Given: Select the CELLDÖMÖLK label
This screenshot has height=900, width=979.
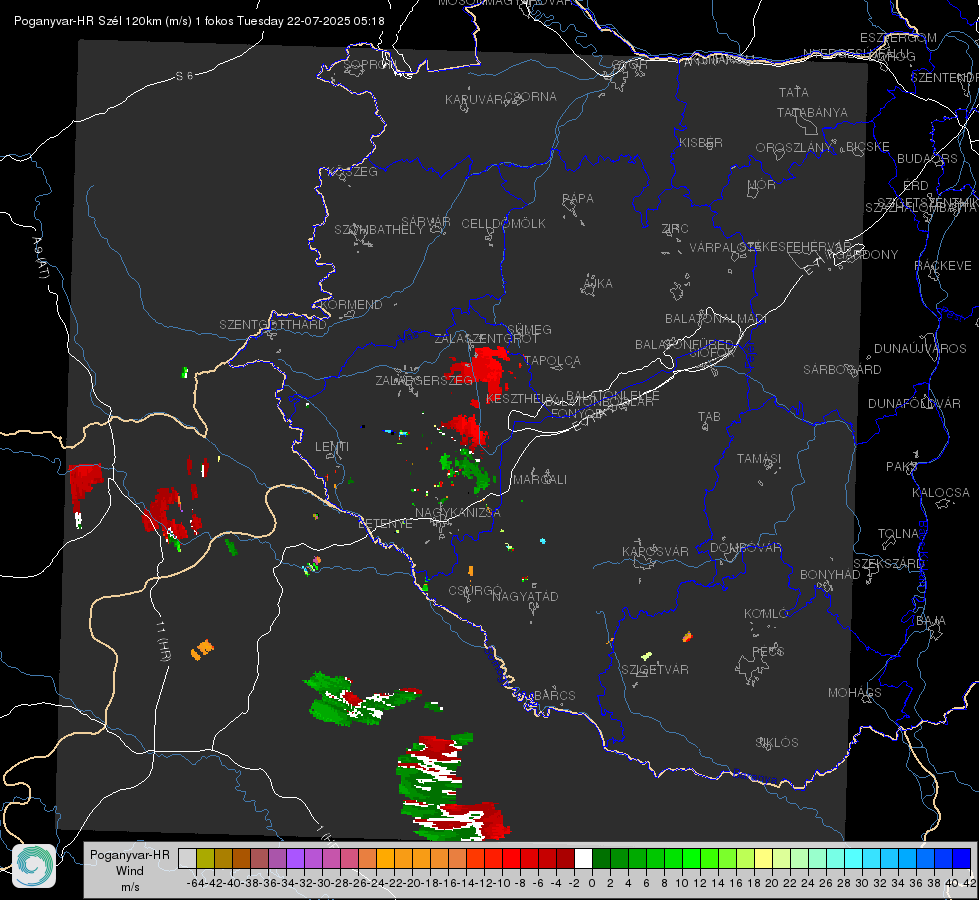Looking at the screenshot, I should pyautogui.click(x=503, y=224).
